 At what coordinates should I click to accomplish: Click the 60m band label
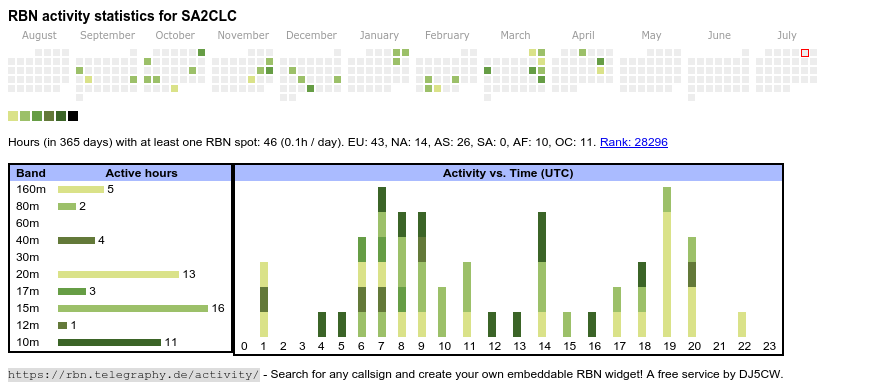(x=28, y=223)
